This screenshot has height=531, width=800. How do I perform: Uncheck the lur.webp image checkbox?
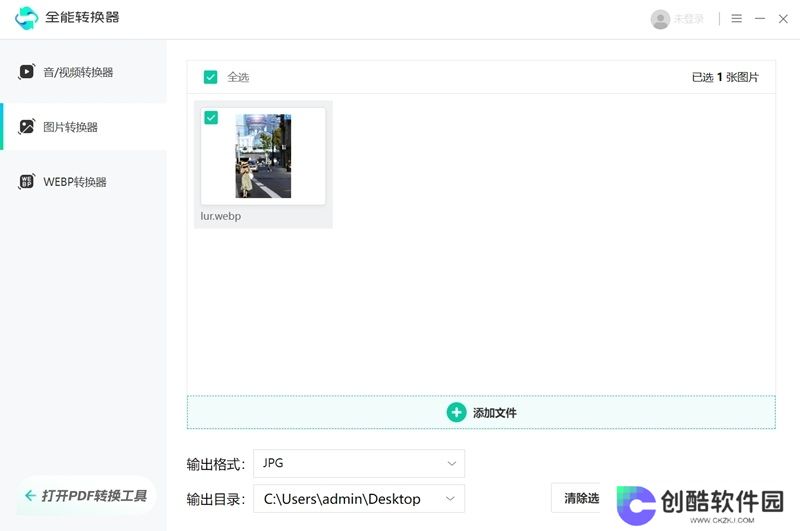tap(211, 117)
